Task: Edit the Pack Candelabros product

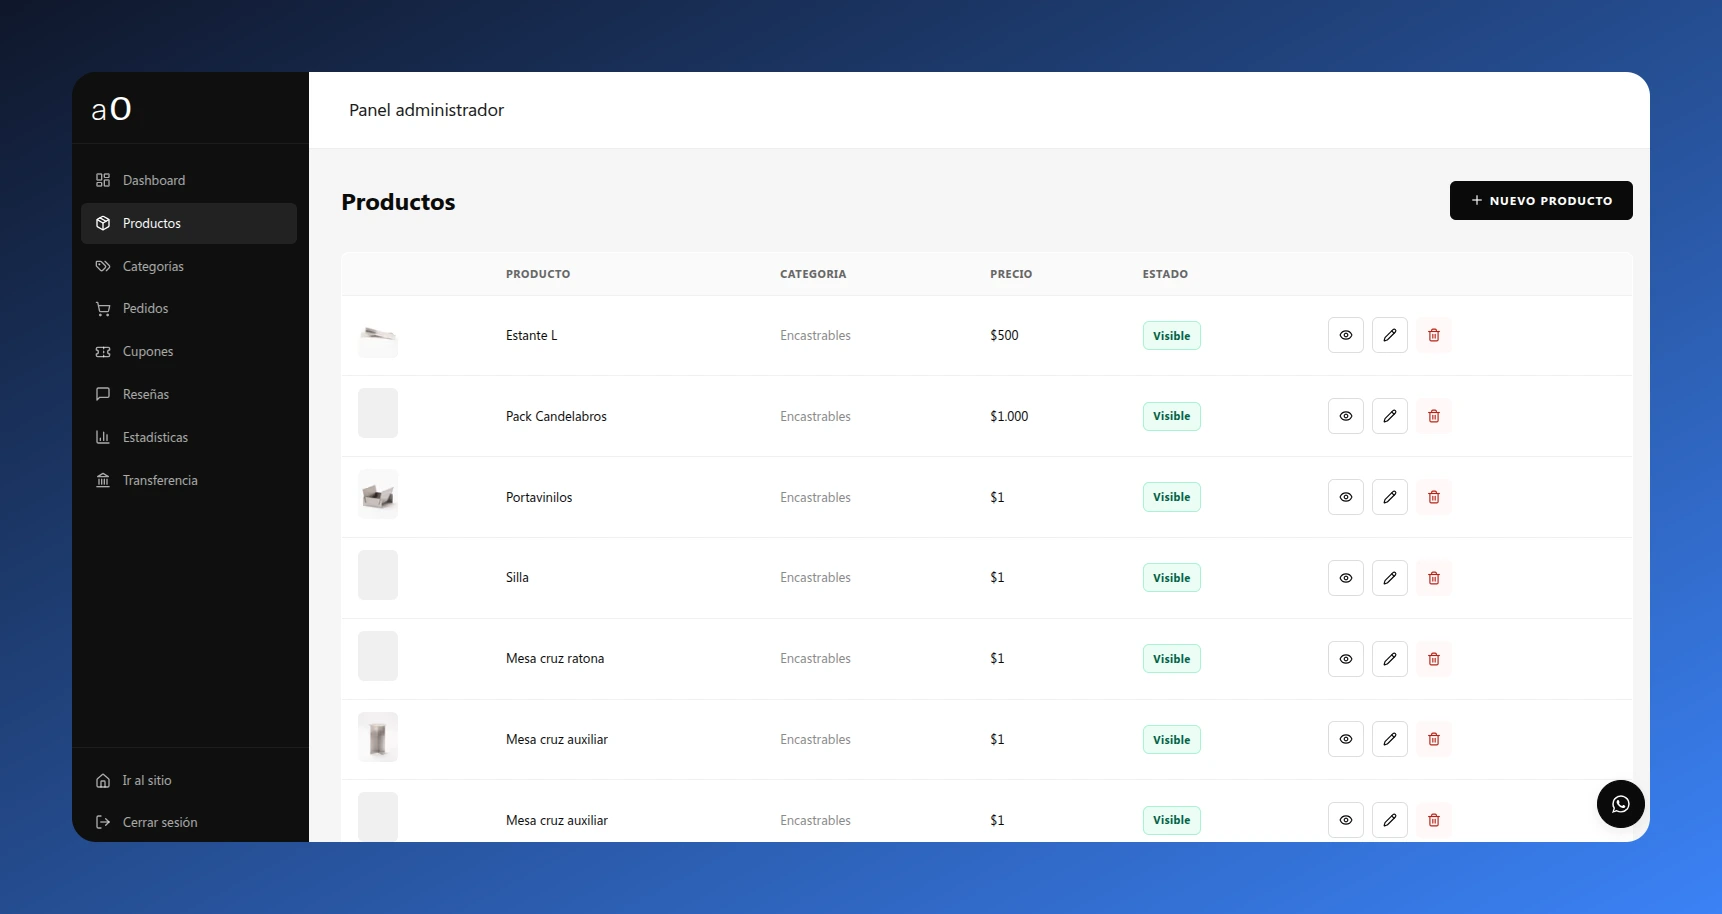Action: tap(1389, 416)
